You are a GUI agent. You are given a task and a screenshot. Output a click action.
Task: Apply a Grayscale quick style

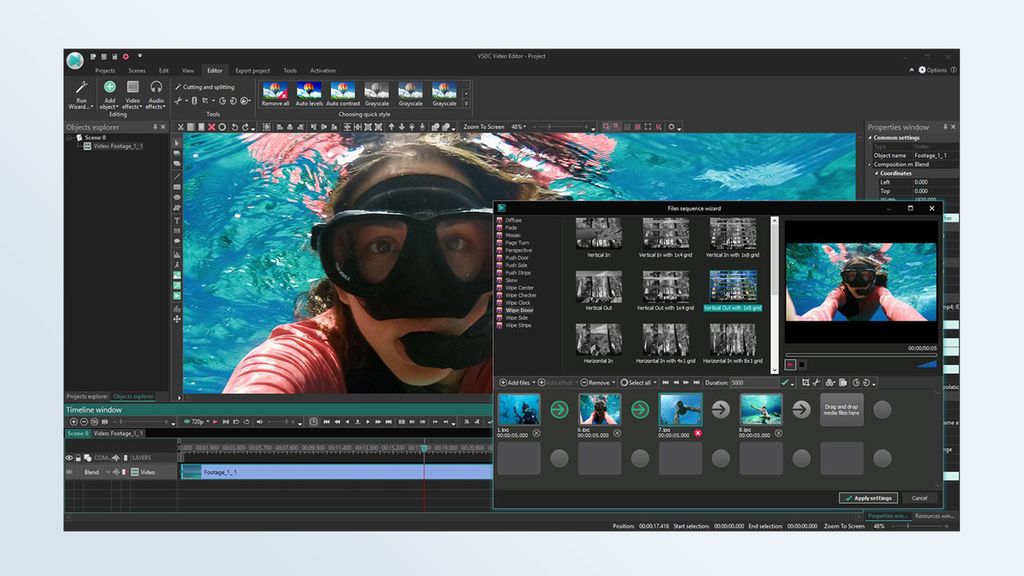(x=376, y=92)
